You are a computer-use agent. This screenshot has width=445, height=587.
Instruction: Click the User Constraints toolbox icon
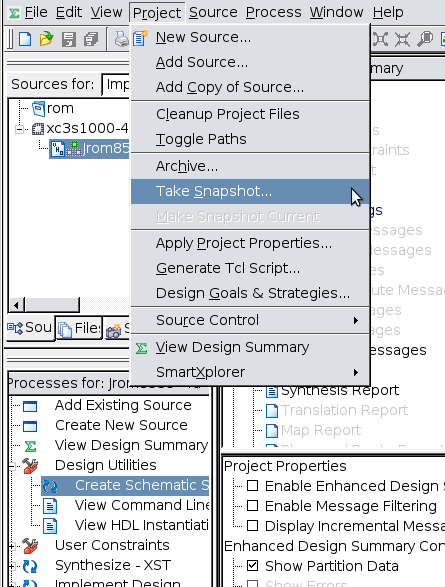[x=30, y=545]
